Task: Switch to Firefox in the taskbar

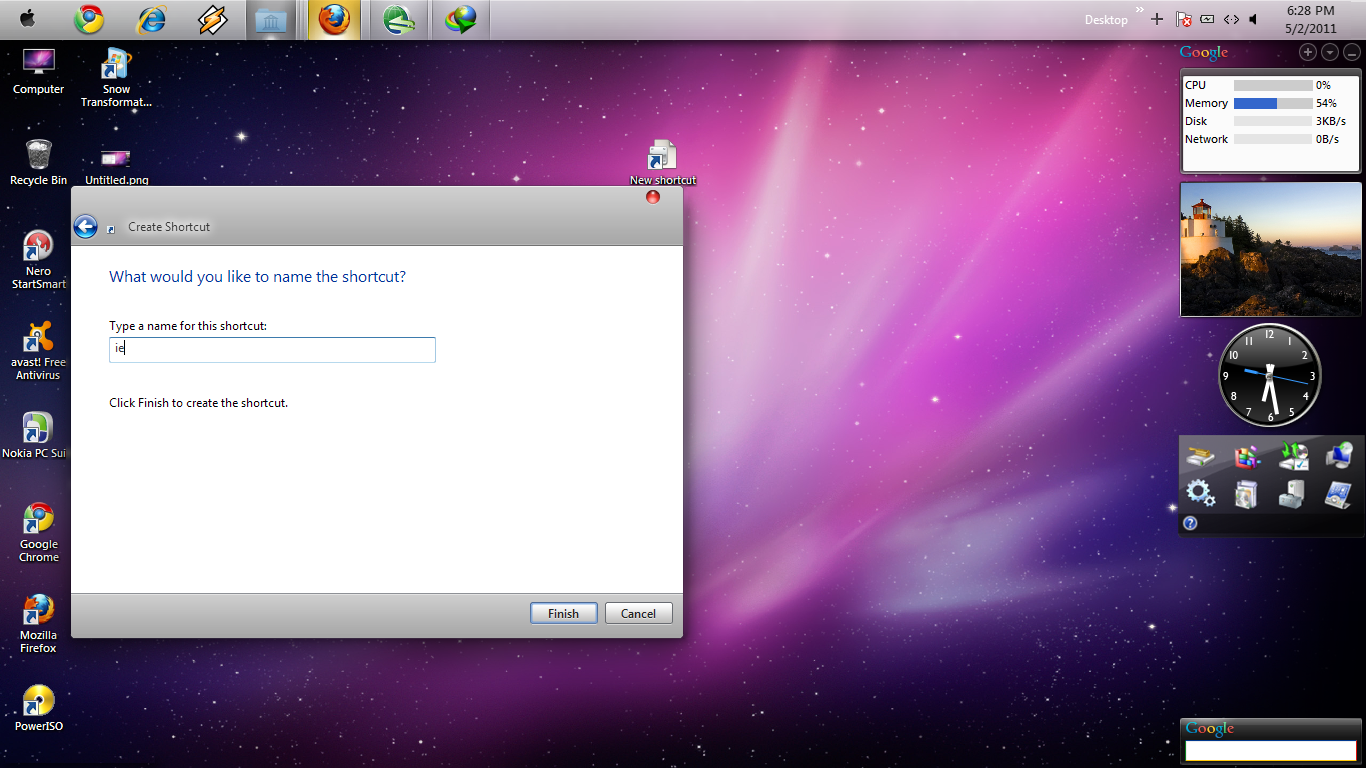Action: click(334, 19)
